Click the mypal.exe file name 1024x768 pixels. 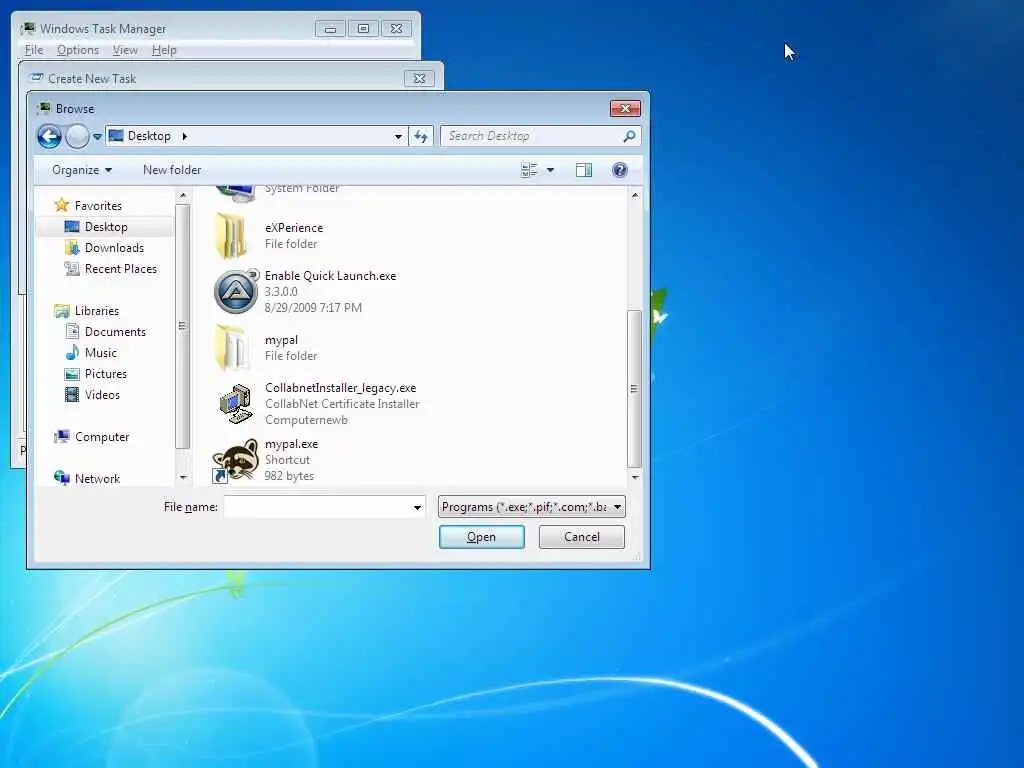pyautogui.click(x=291, y=444)
